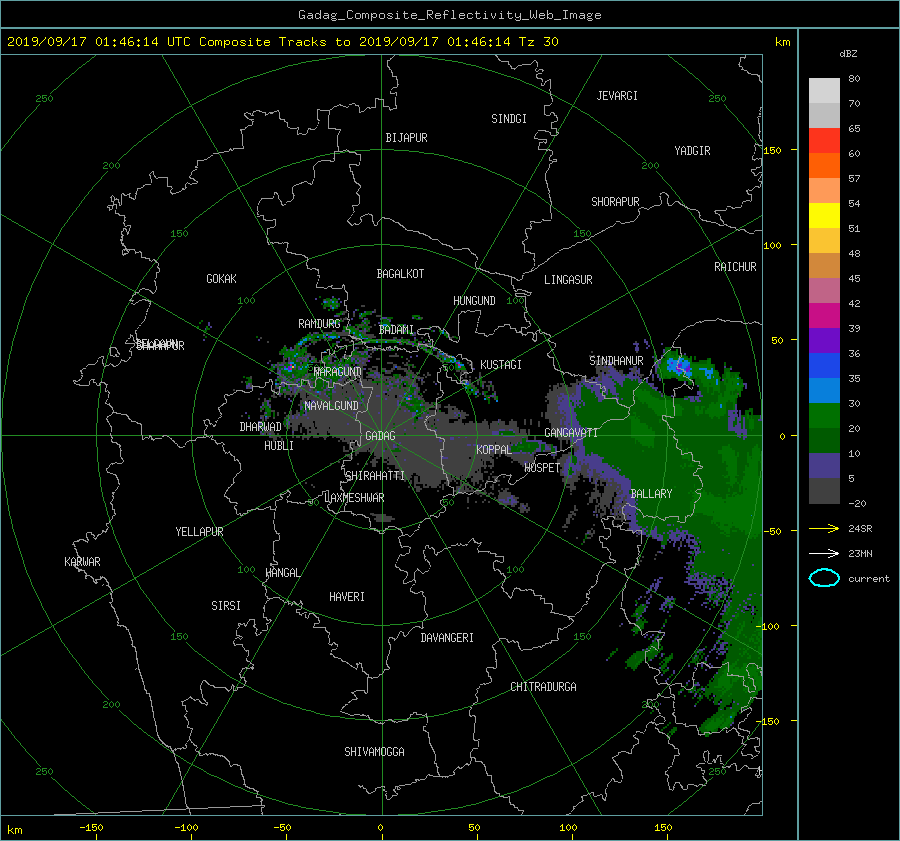Click the title Gadag_Composite_Reflectivity_Web_Image
The height and width of the screenshot is (841, 900).
[x=449, y=15]
